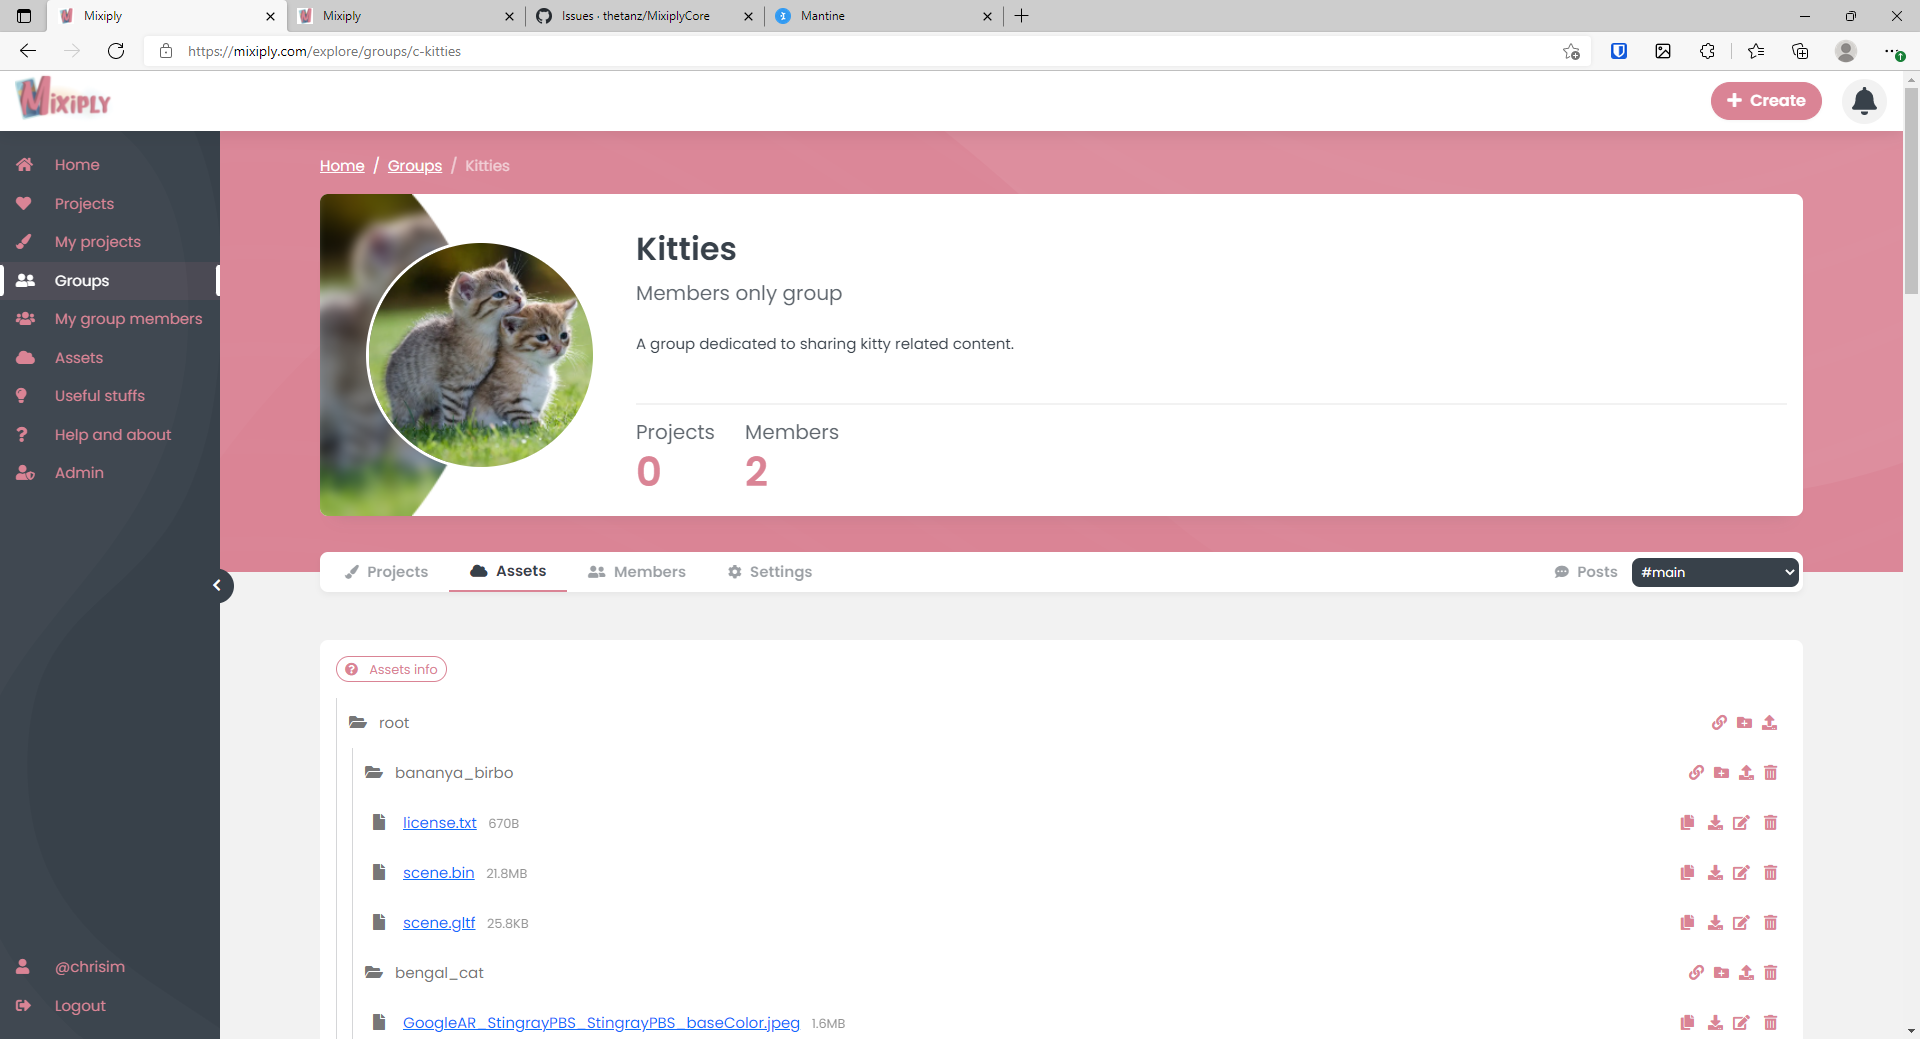1920x1039 pixels.
Task: Copy the scene.gltf file
Action: 1687,922
